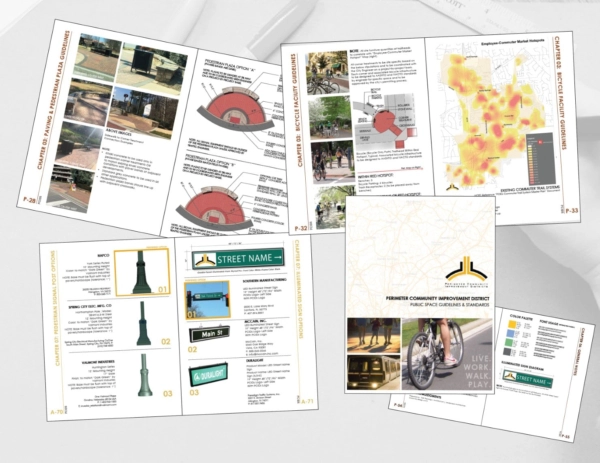This screenshot has width=600, height=463.
Task: Click the chapter 03 title beside page P-32
Action: coord(297,110)
